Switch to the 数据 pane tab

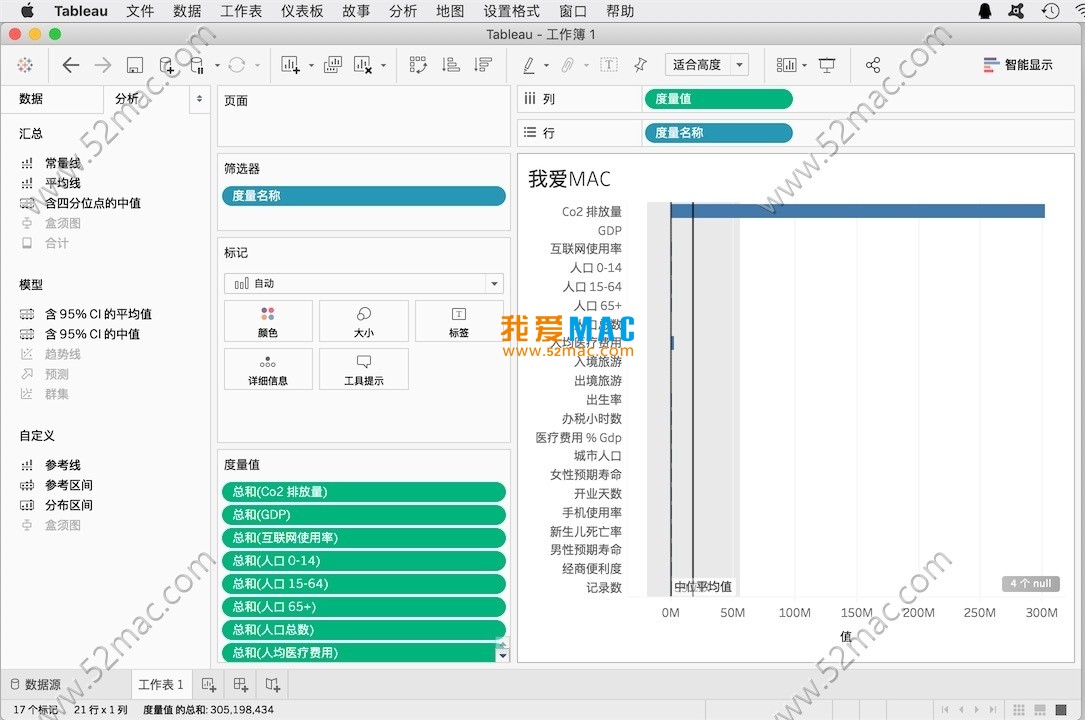(x=52, y=99)
